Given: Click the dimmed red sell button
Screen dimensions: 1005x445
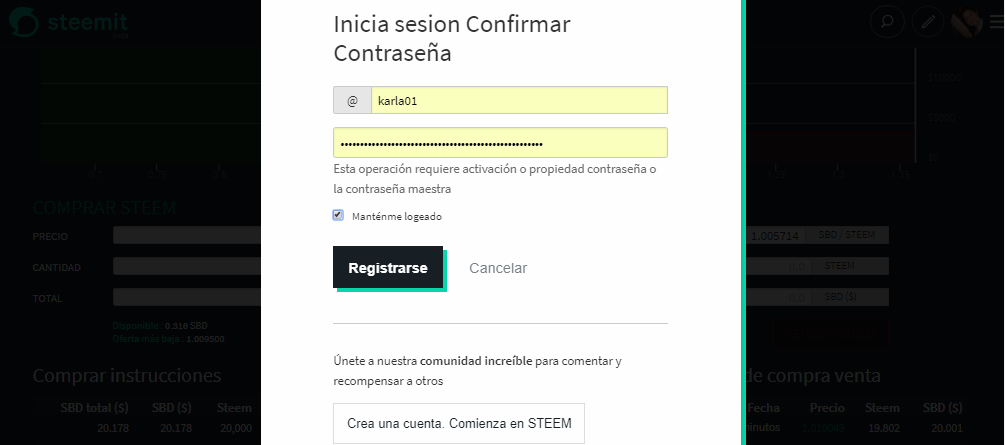Looking at the screenshot, I should point(831,333).
